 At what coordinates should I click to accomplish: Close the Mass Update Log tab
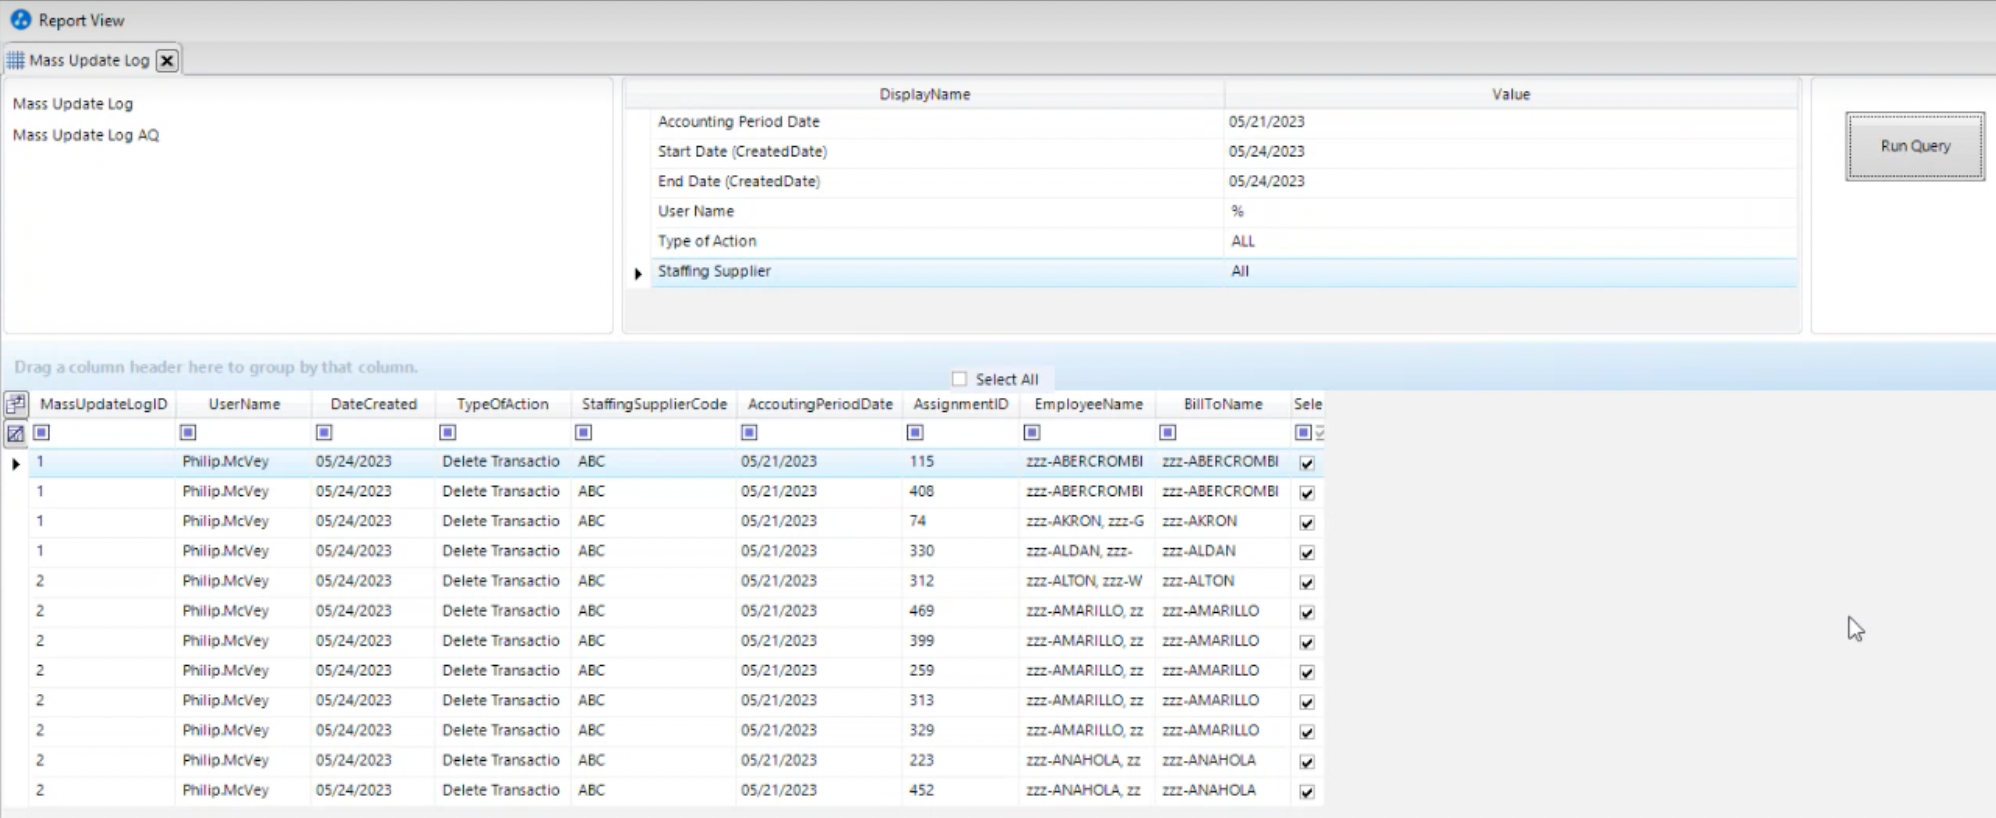point(167,60)
